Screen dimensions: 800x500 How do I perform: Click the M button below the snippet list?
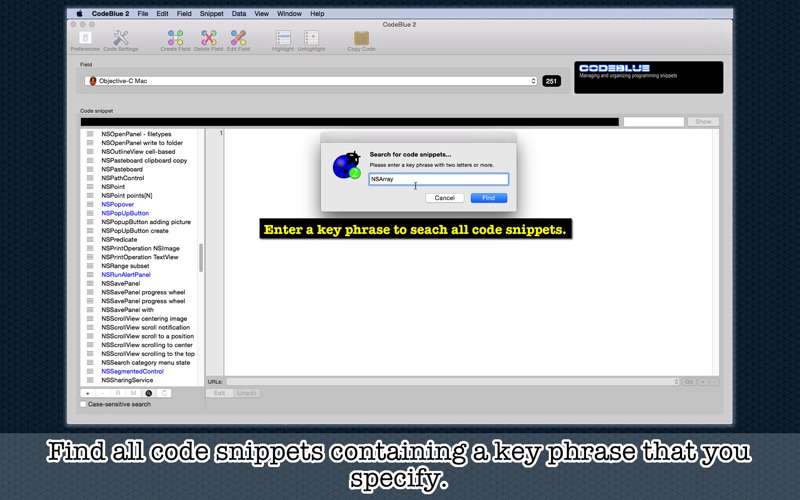(134, 393)
